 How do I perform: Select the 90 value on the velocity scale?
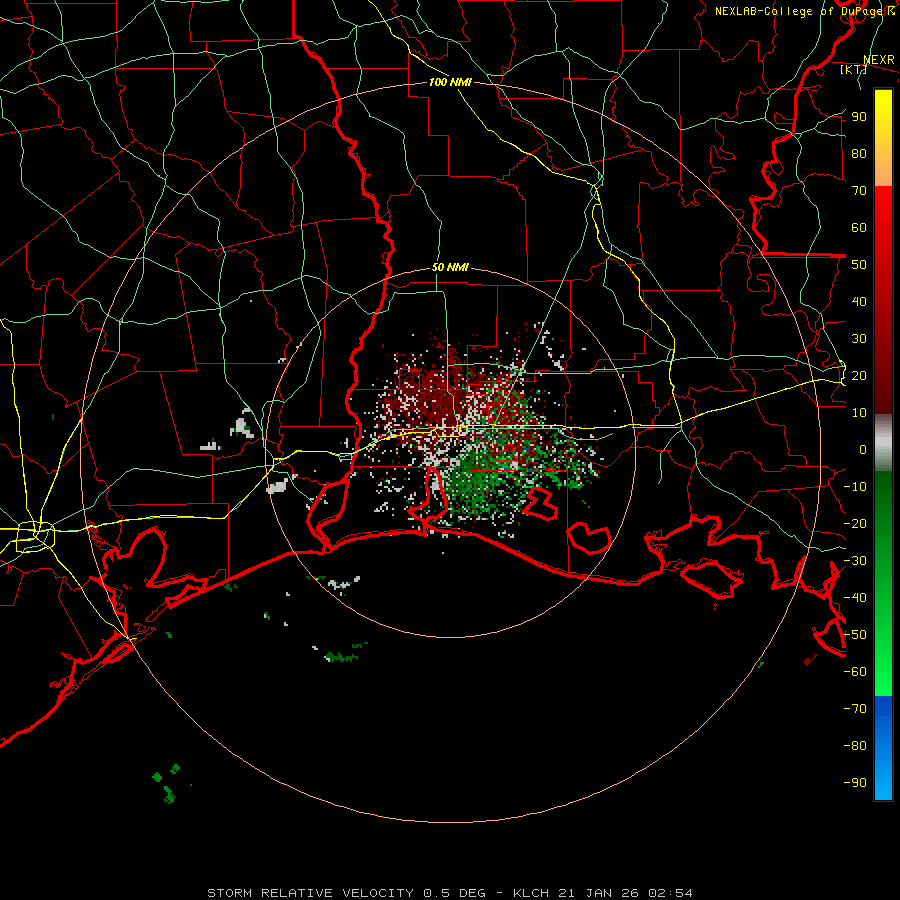click(859, 117)
